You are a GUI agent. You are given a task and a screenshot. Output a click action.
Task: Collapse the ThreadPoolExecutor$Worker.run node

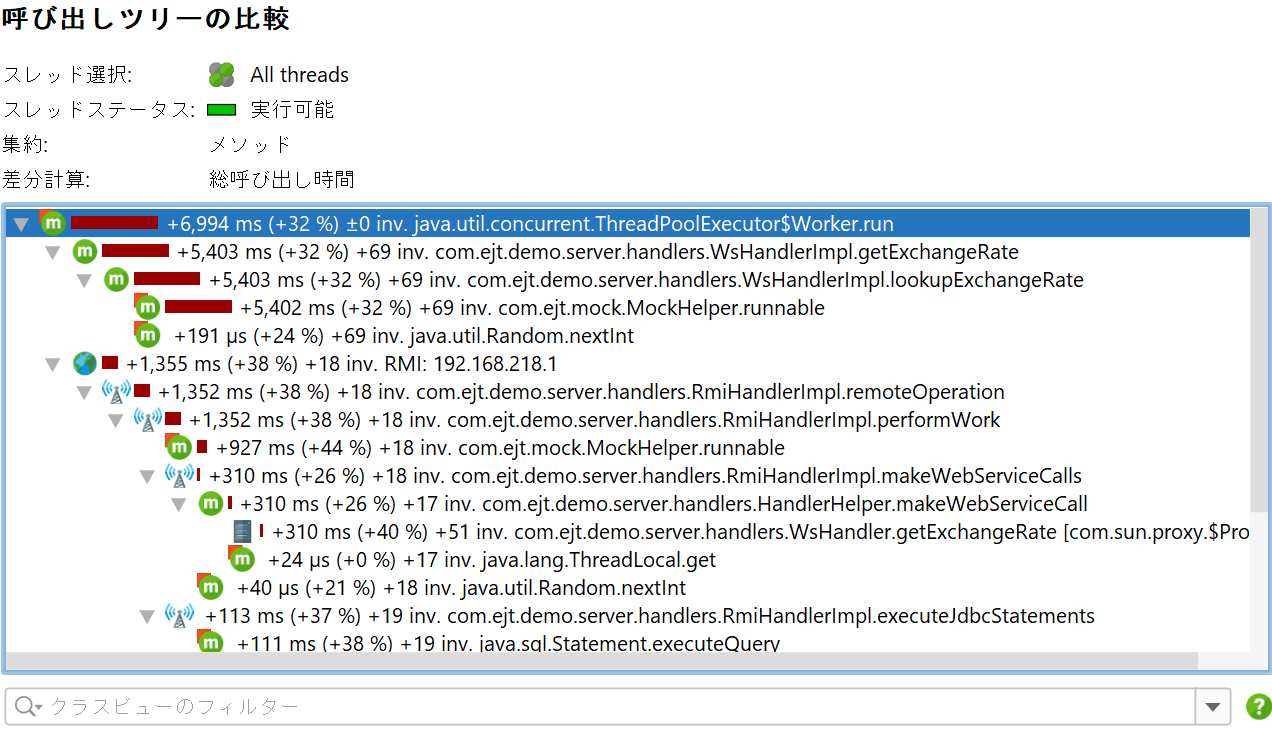pyautogui.click(x=21, y=225)
